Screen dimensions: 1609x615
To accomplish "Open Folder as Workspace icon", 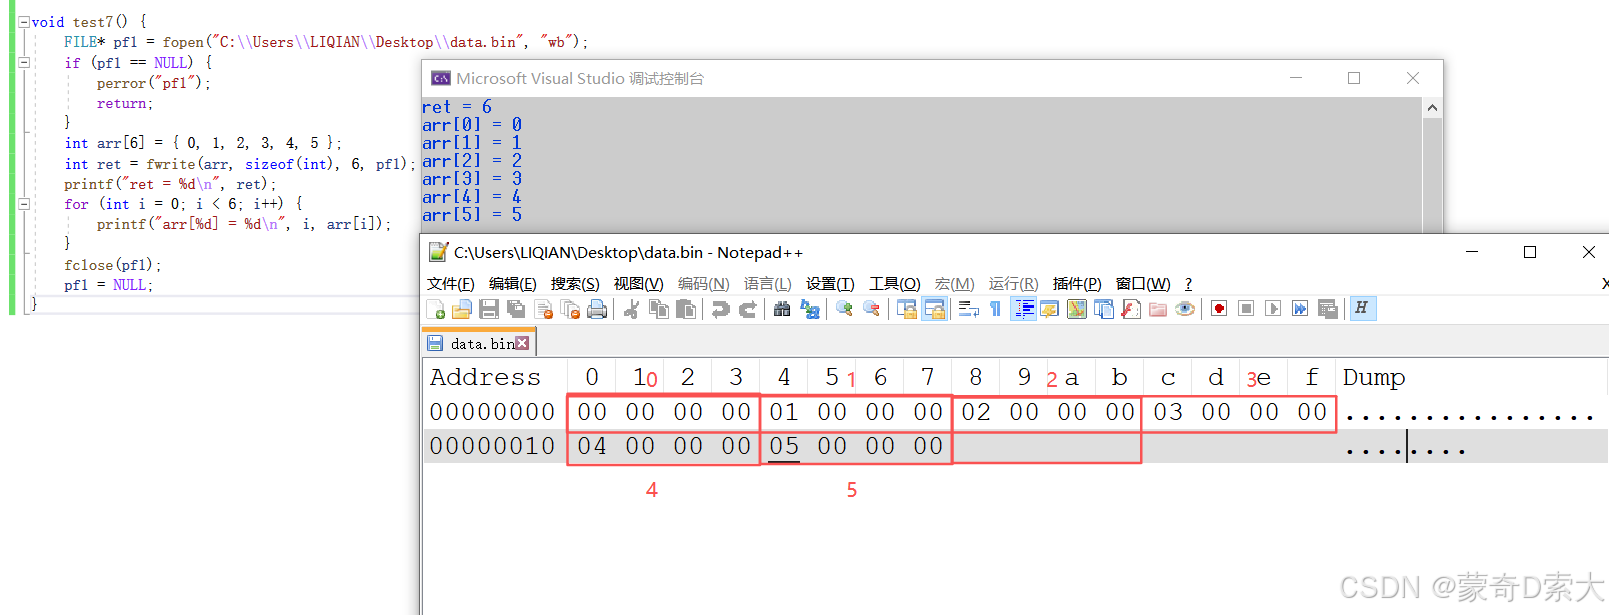I will click(x=1157, y=309).
